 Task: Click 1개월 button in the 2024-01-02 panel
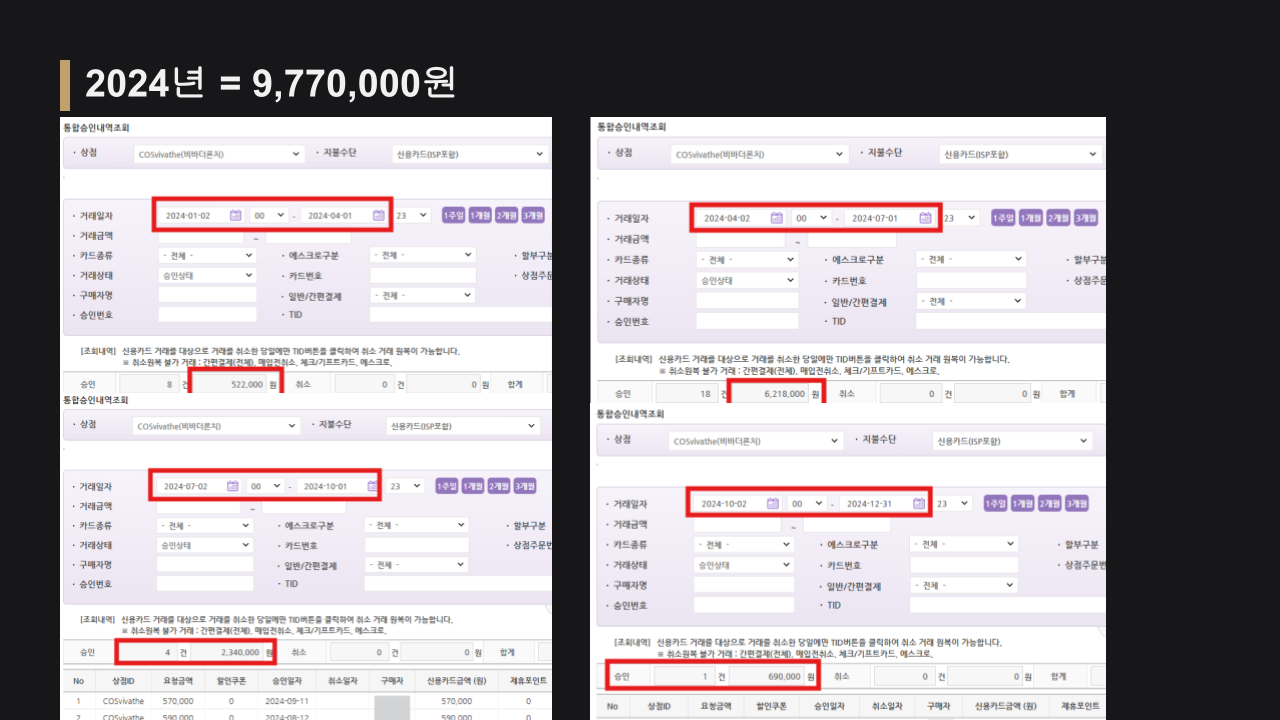(x=480, y=215)
